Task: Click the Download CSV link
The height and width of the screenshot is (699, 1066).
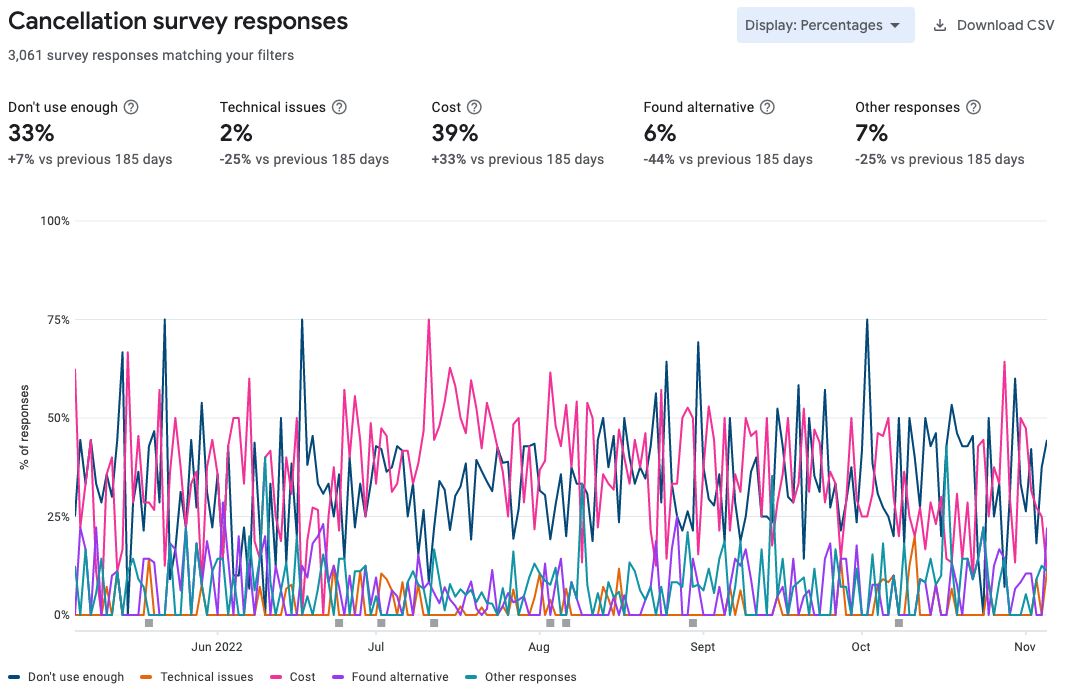Action: click(1004, 25)
